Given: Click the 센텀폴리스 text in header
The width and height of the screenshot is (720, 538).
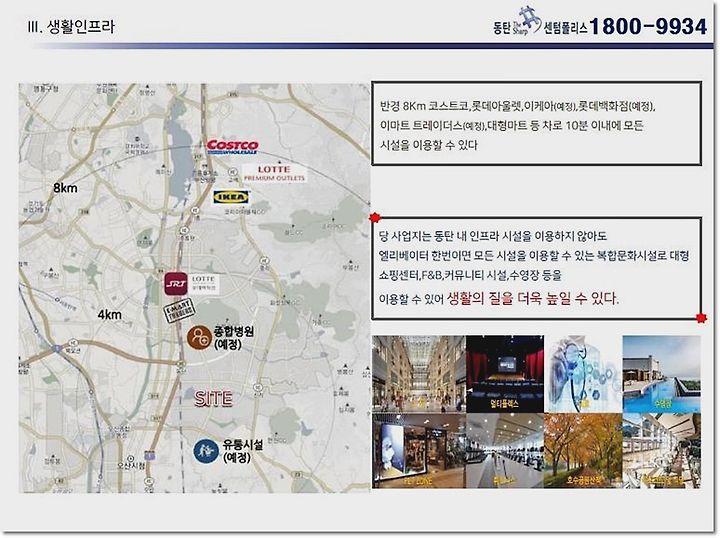Looking at the screenshot, I should tap(565, 28).
